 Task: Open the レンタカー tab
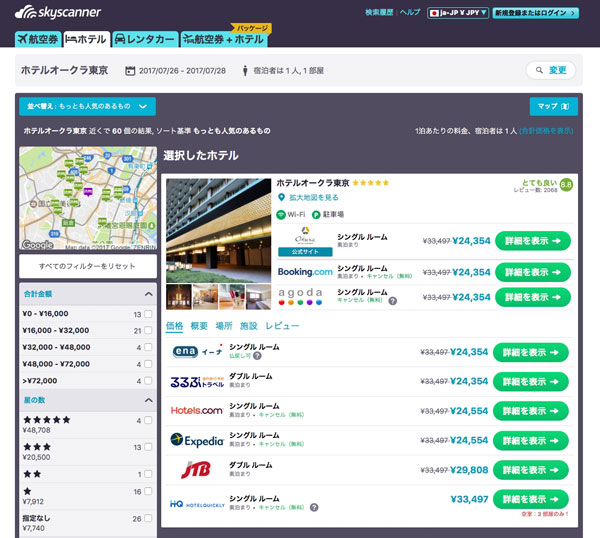pos(145,39)
